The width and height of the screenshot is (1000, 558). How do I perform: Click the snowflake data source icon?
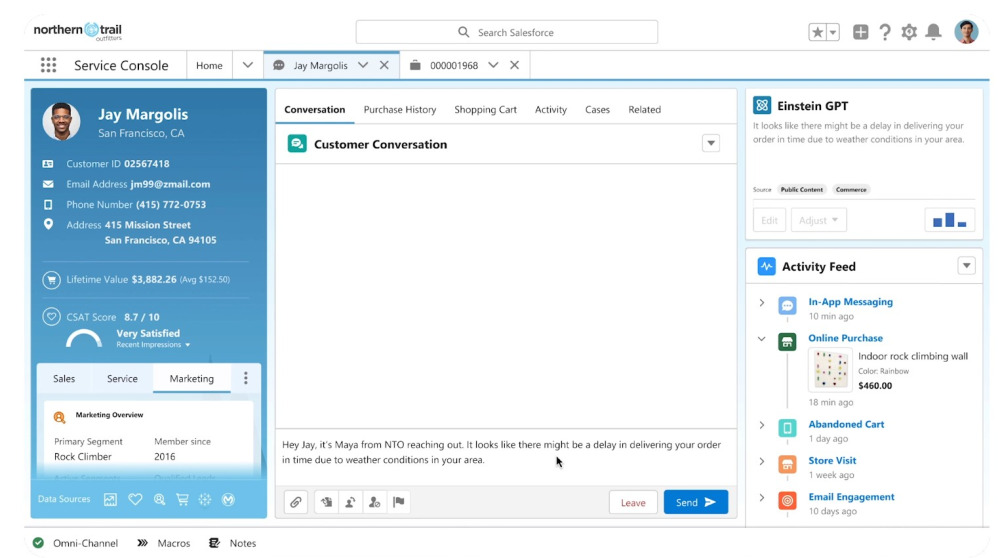click(205, 499)
